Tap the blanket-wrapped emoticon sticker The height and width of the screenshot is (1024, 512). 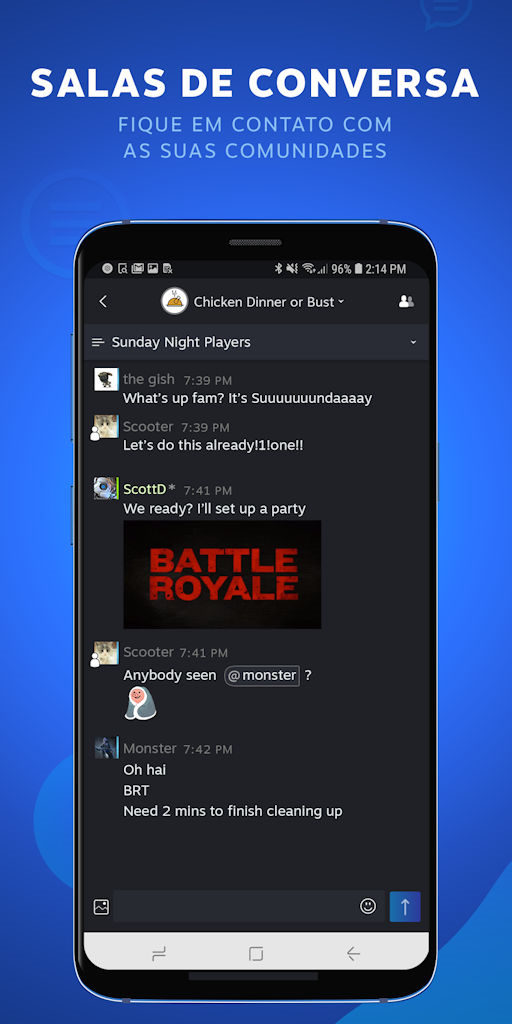140,703
